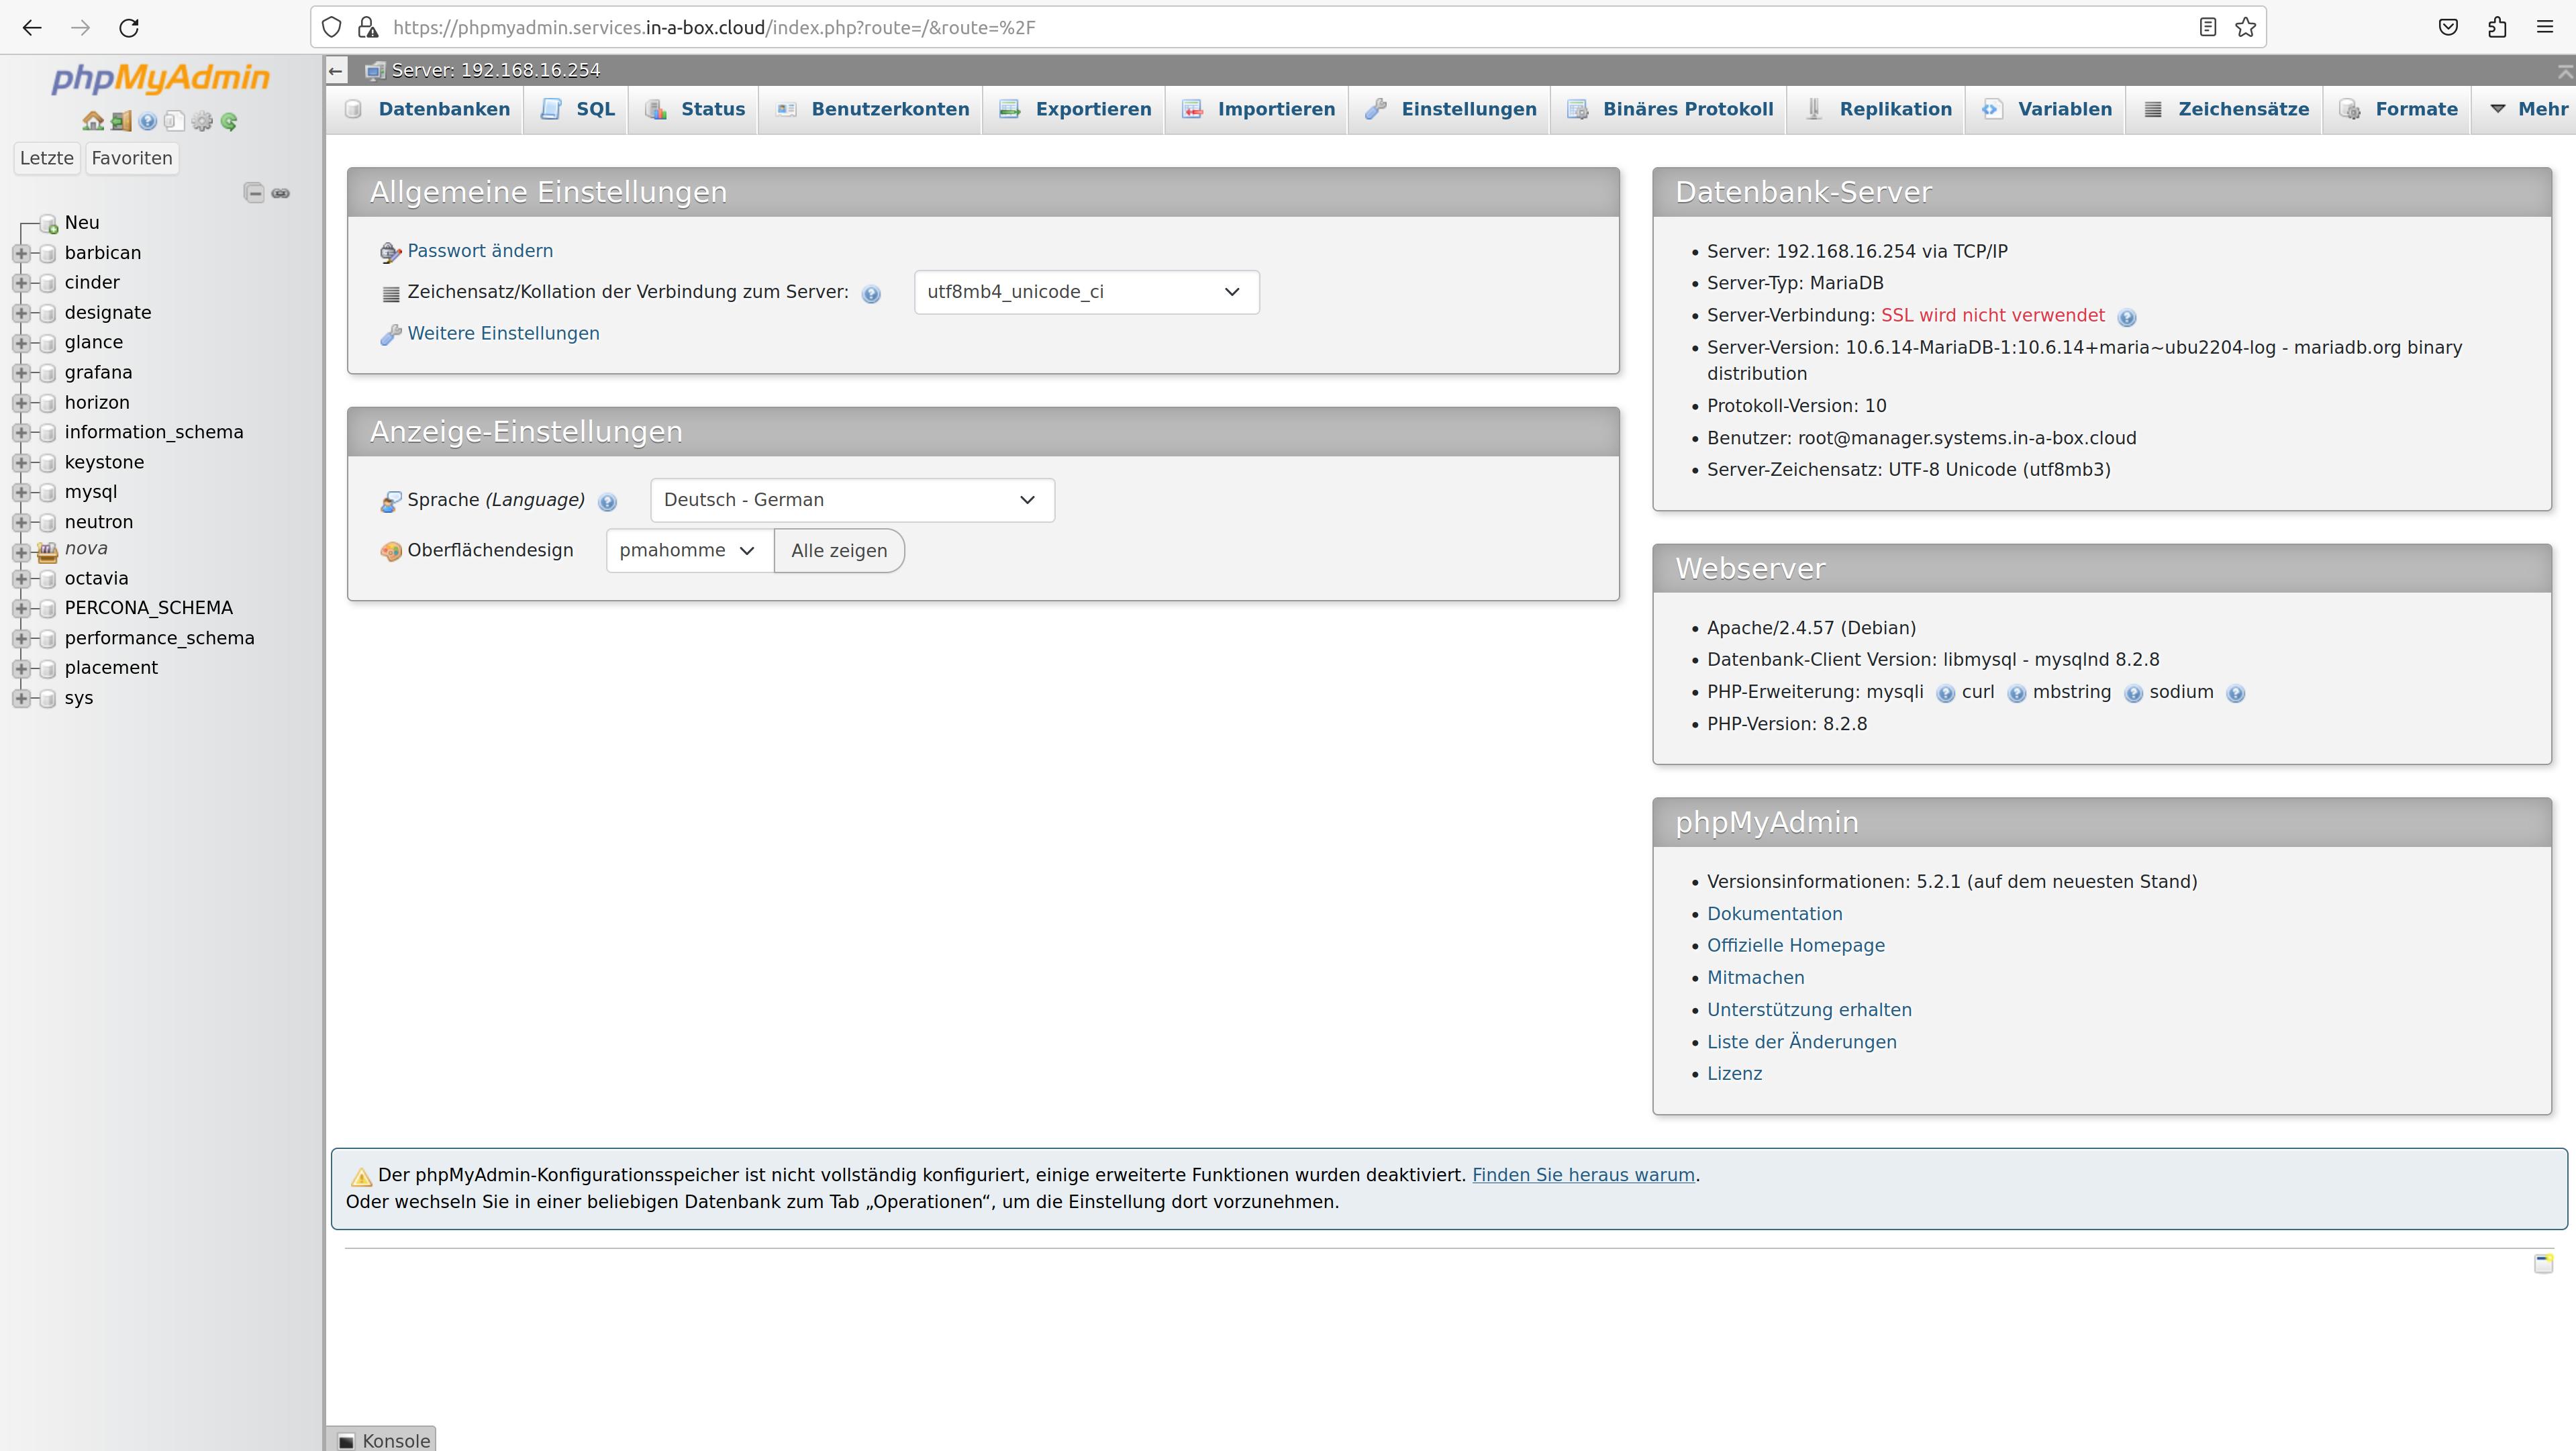Click the Alle zeigen button
This screenshot has height=1451, width=2576.
tap(839, 551)
